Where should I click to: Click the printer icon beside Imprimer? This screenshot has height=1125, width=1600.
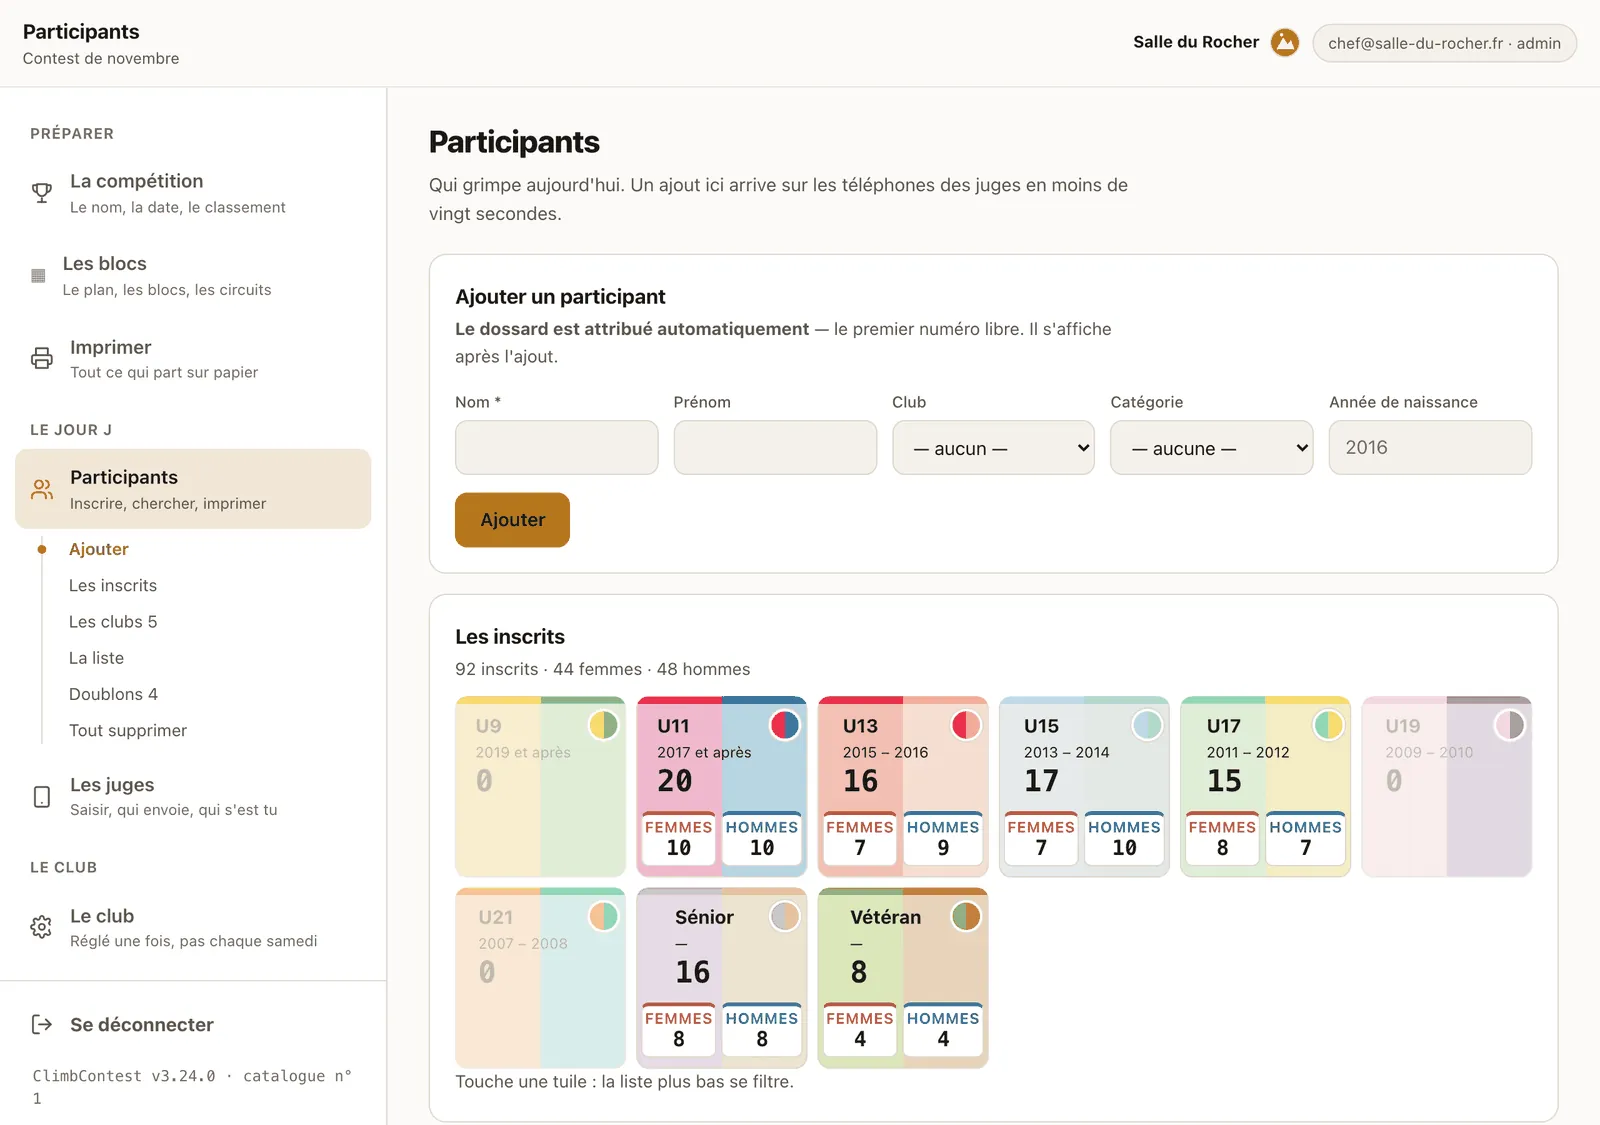42,358
